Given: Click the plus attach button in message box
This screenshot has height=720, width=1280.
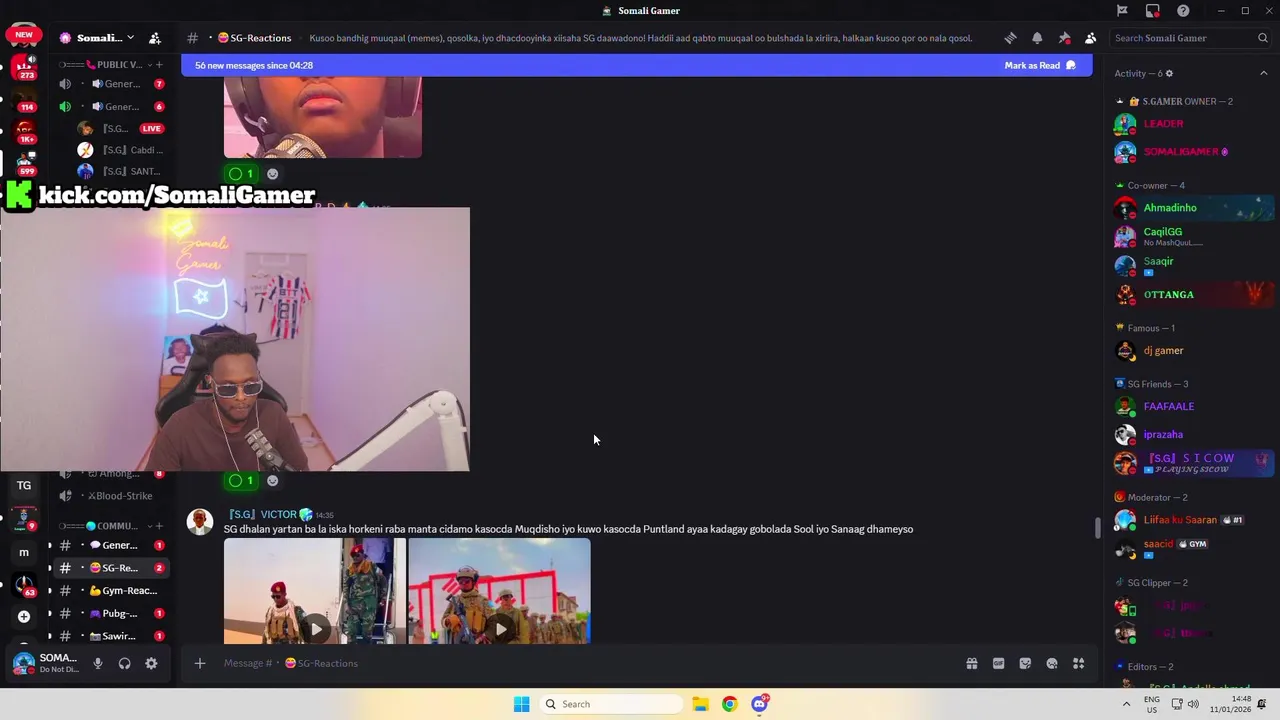Looking at the screenshot, I should pos(200,663).
